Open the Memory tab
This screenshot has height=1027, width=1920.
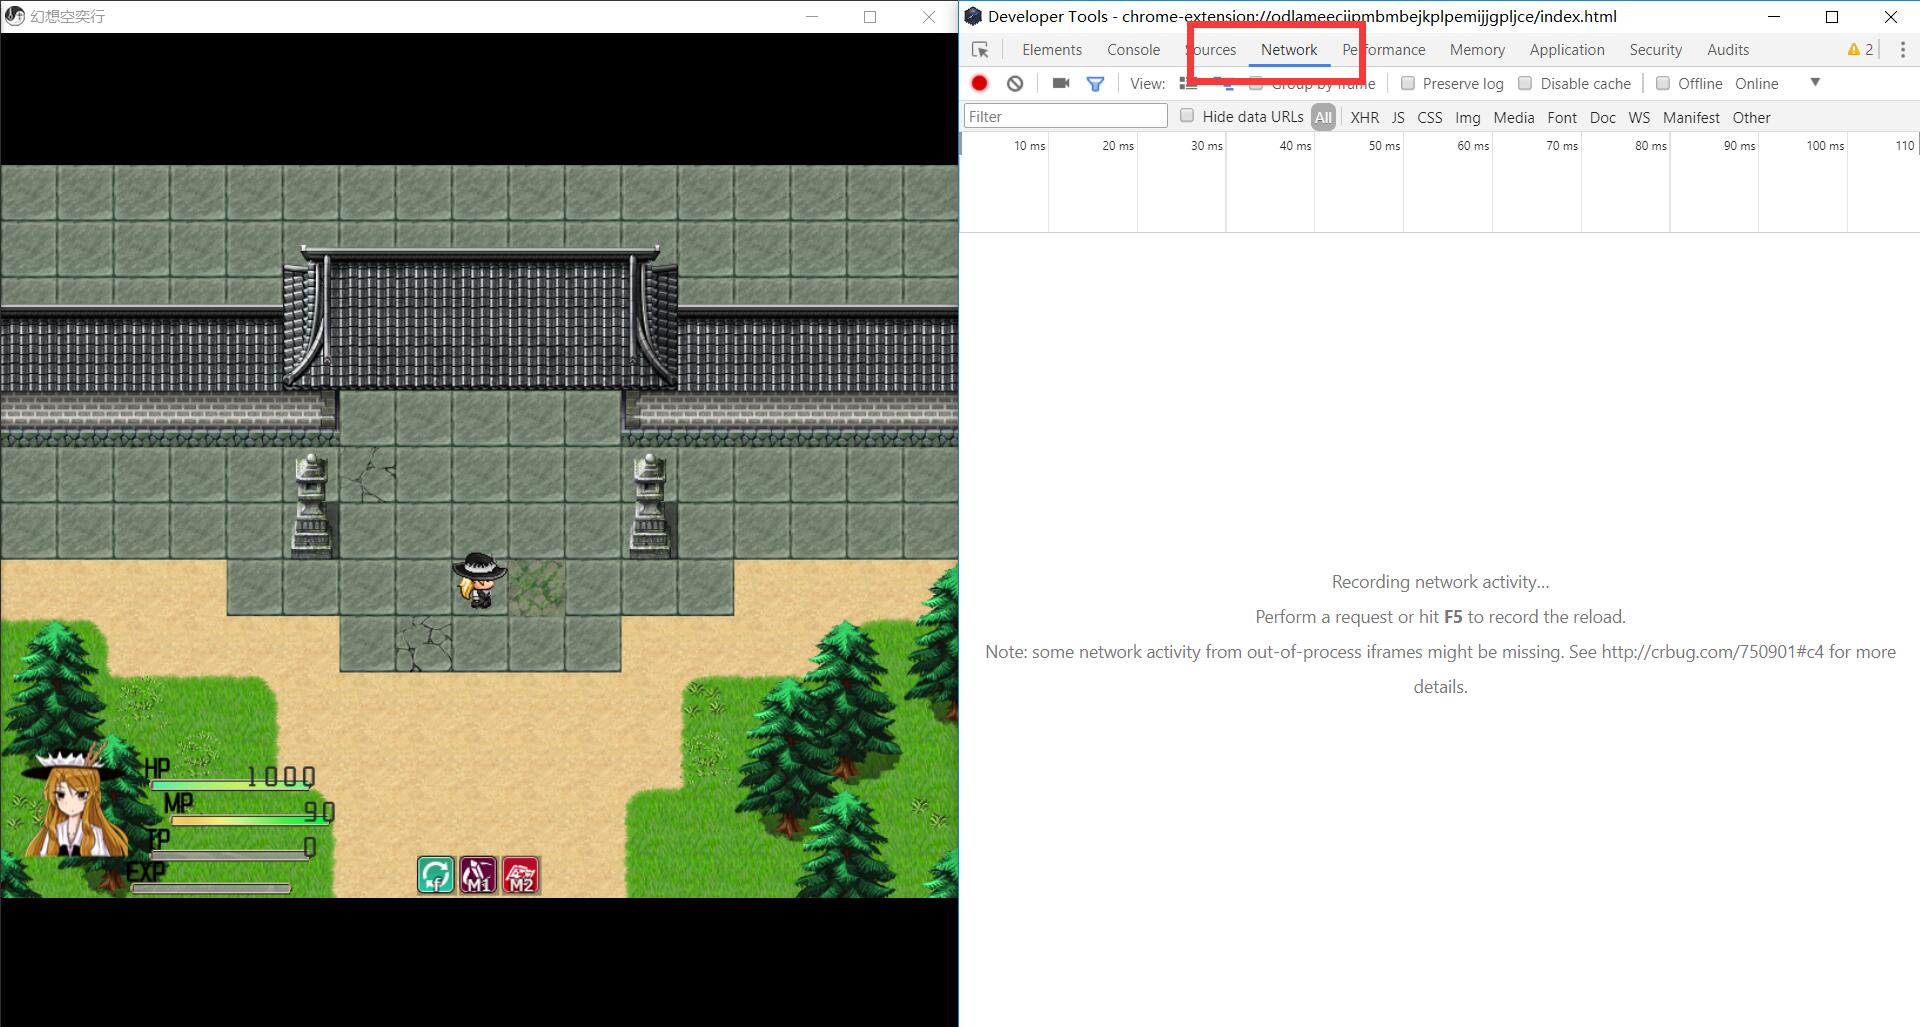tap(1477, 50)
